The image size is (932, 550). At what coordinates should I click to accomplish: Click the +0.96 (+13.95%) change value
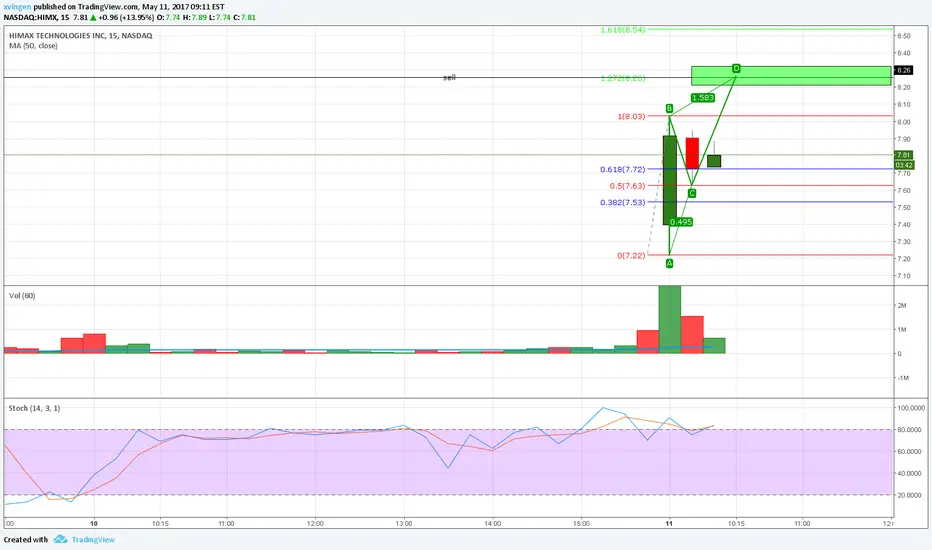tap(127, 17)
